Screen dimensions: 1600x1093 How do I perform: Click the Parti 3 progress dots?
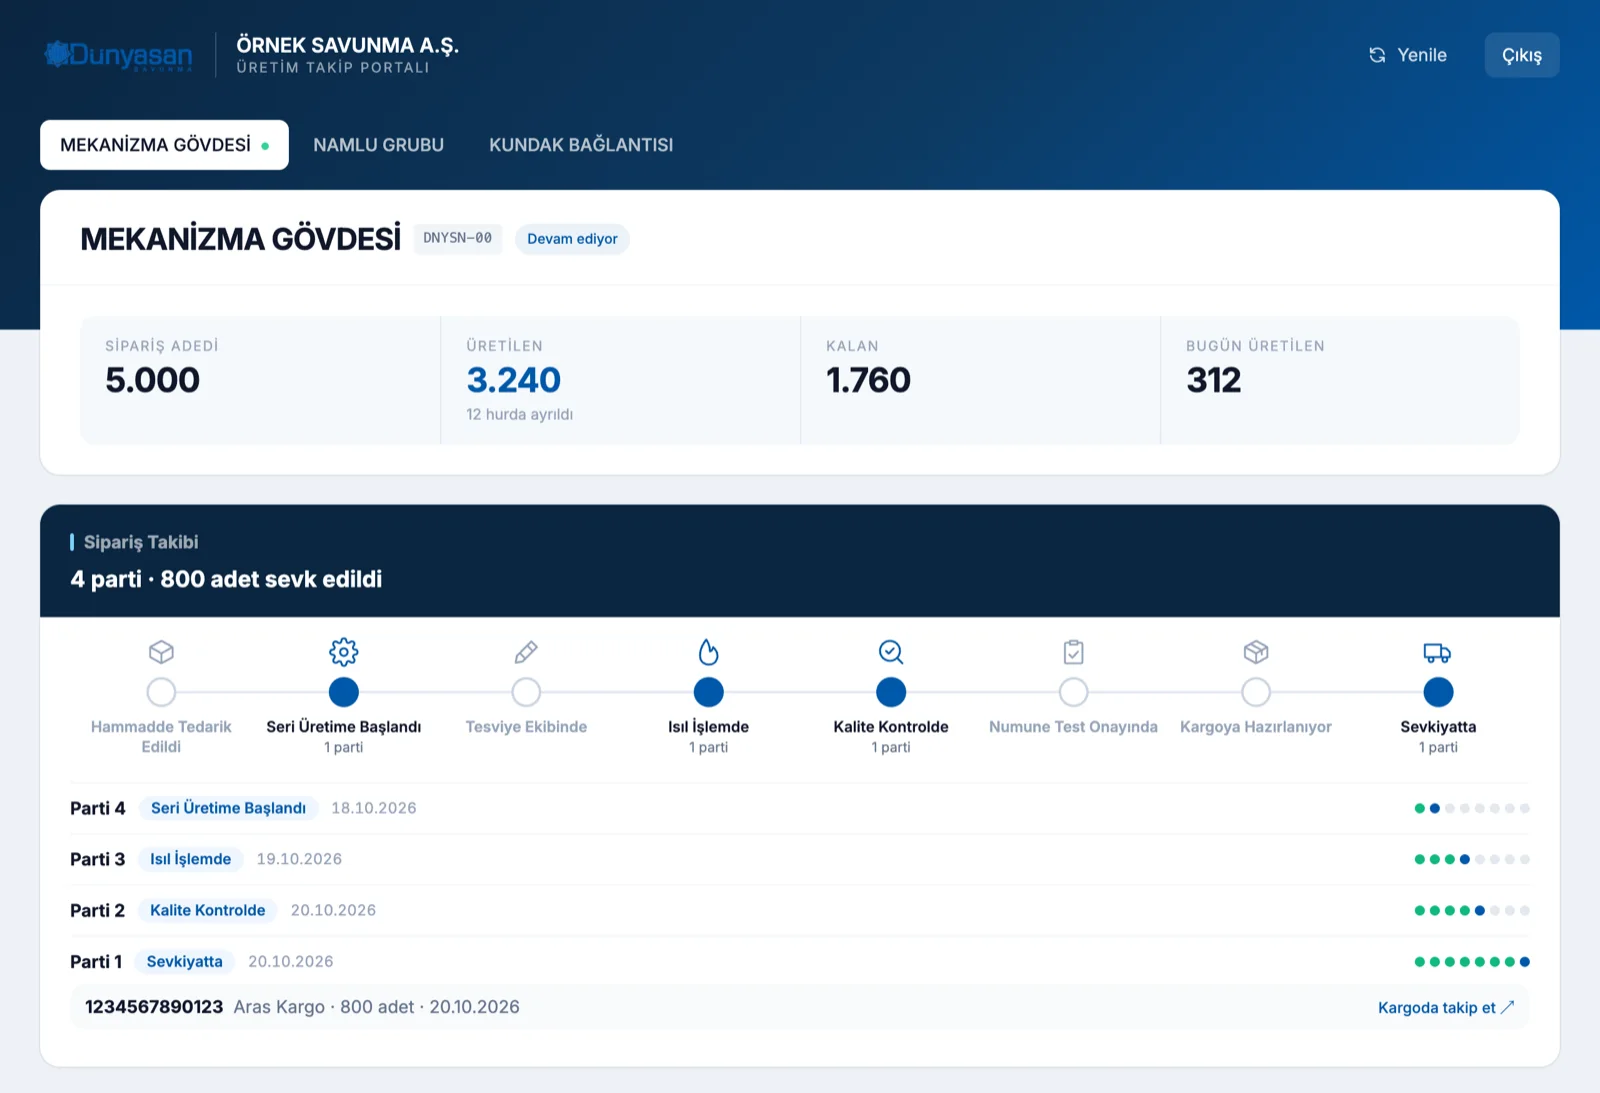[1472, 859]
